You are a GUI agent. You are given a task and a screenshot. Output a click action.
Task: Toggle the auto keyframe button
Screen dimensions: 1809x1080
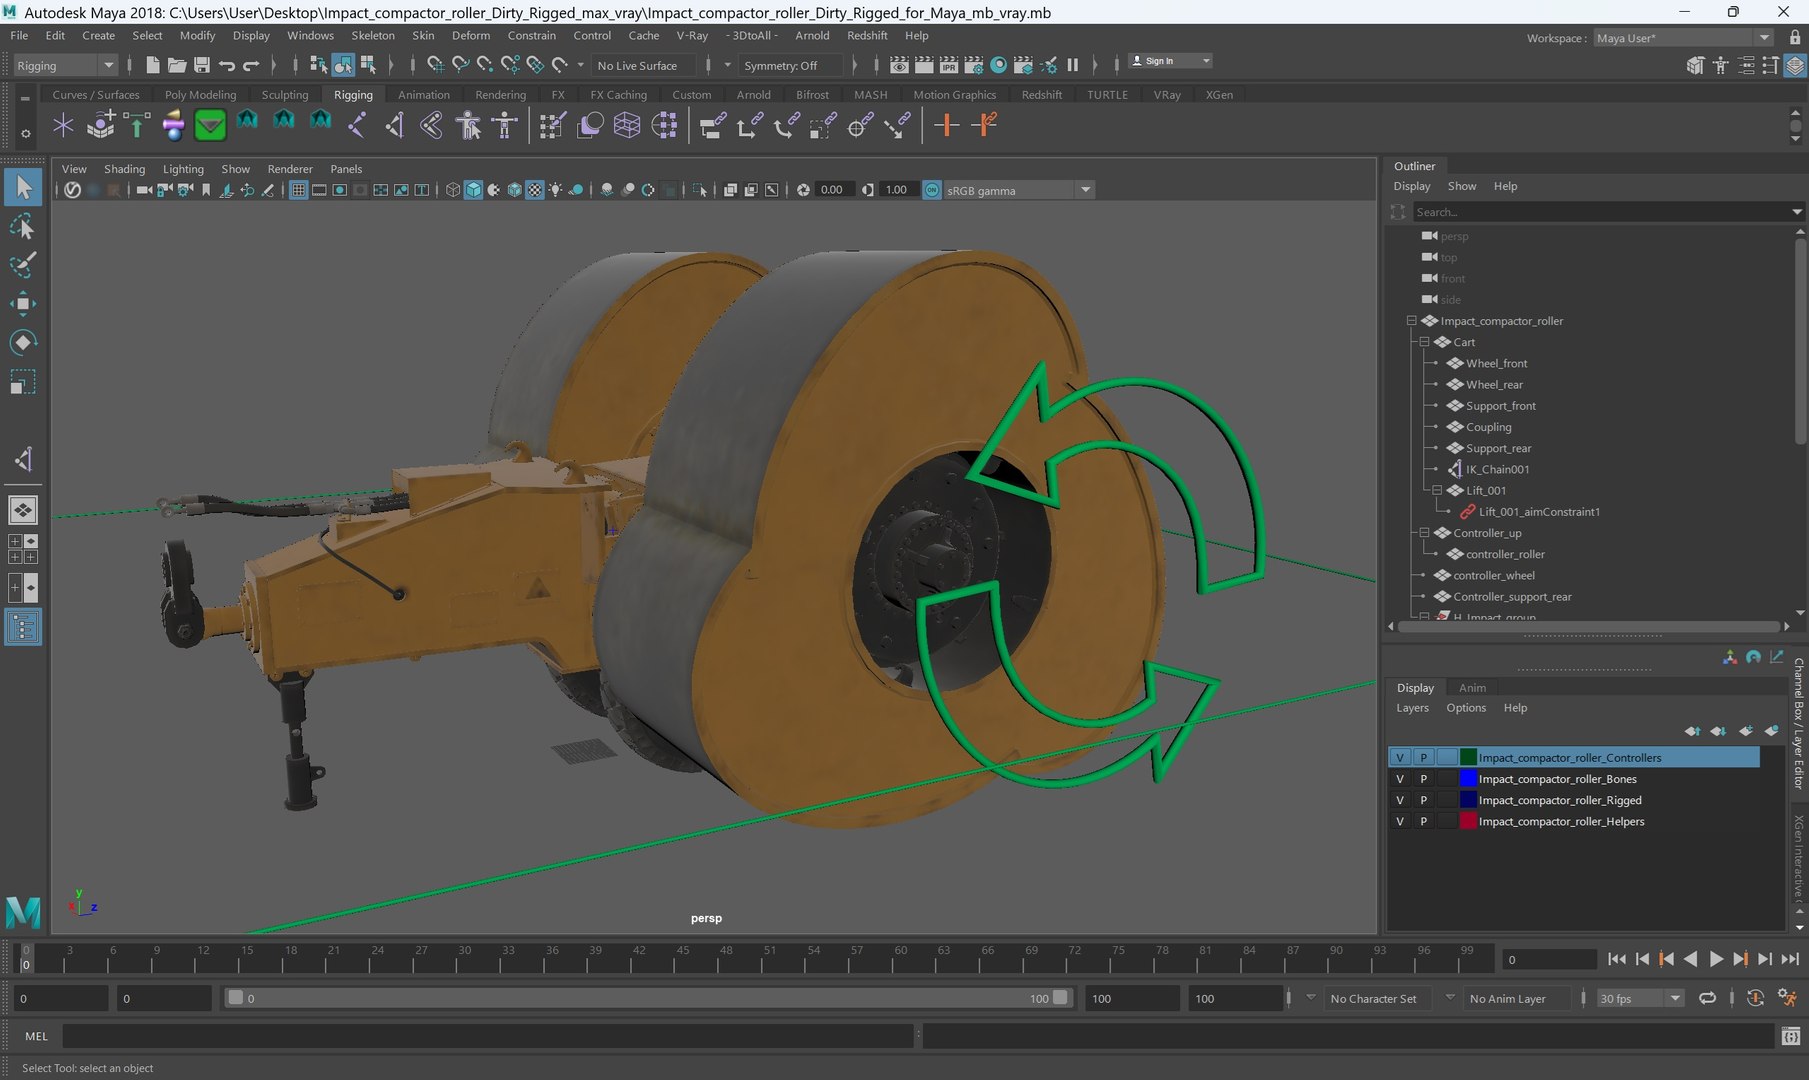1755,998
